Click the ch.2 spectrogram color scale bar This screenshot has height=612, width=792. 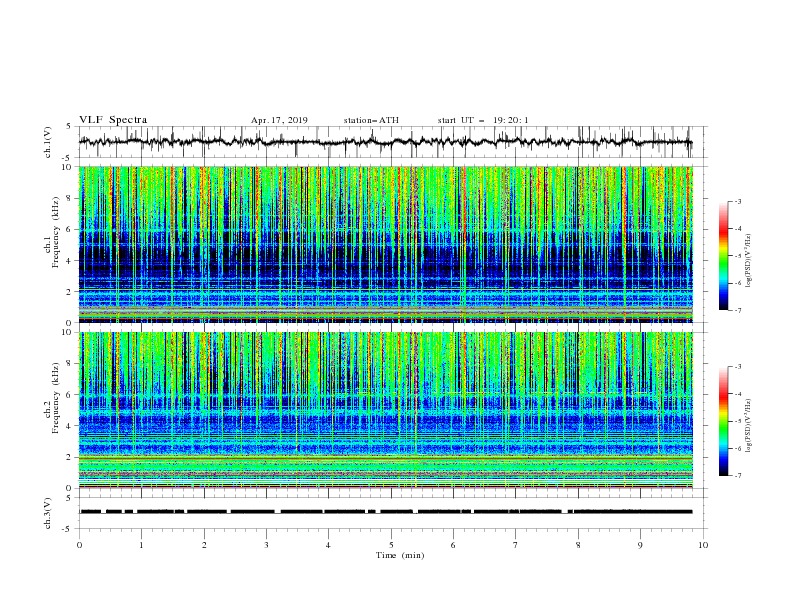723,421
